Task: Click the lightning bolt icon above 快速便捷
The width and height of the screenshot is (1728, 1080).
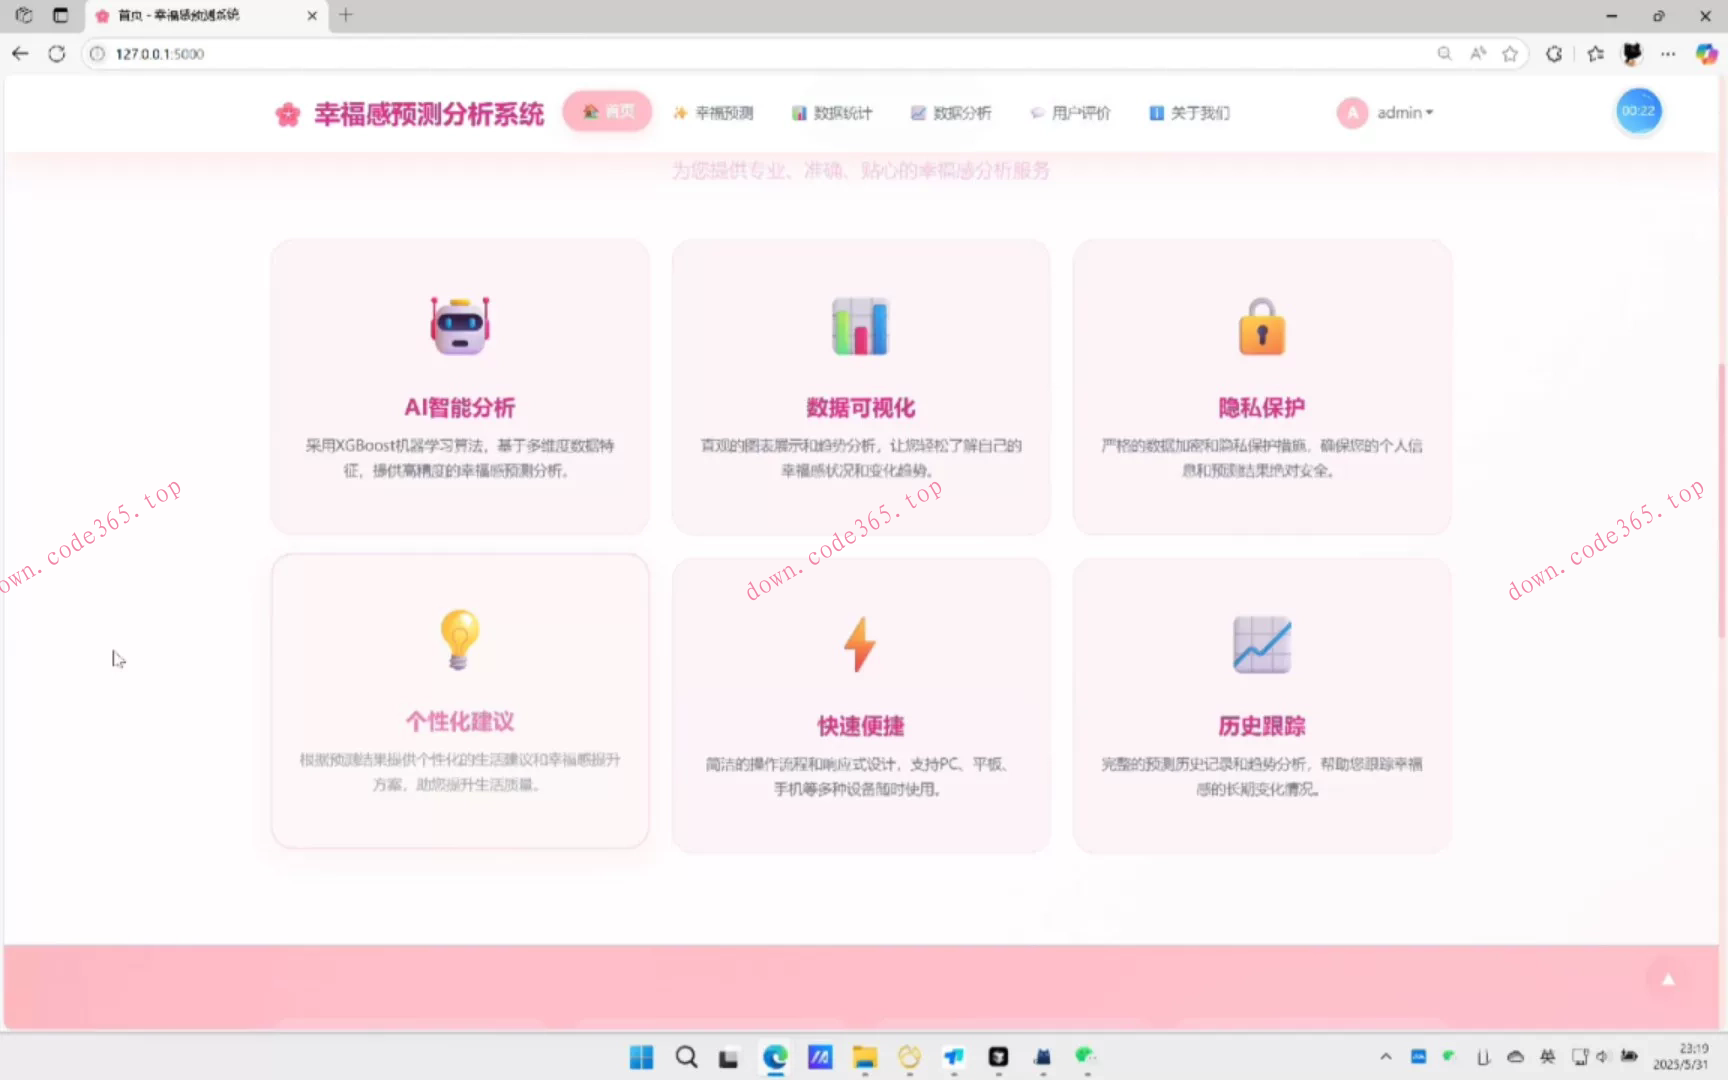Action: 860,643
